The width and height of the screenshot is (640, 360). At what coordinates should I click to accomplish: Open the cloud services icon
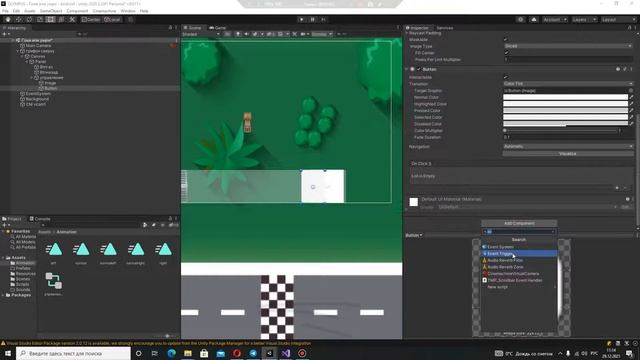[x=533, y=20]
